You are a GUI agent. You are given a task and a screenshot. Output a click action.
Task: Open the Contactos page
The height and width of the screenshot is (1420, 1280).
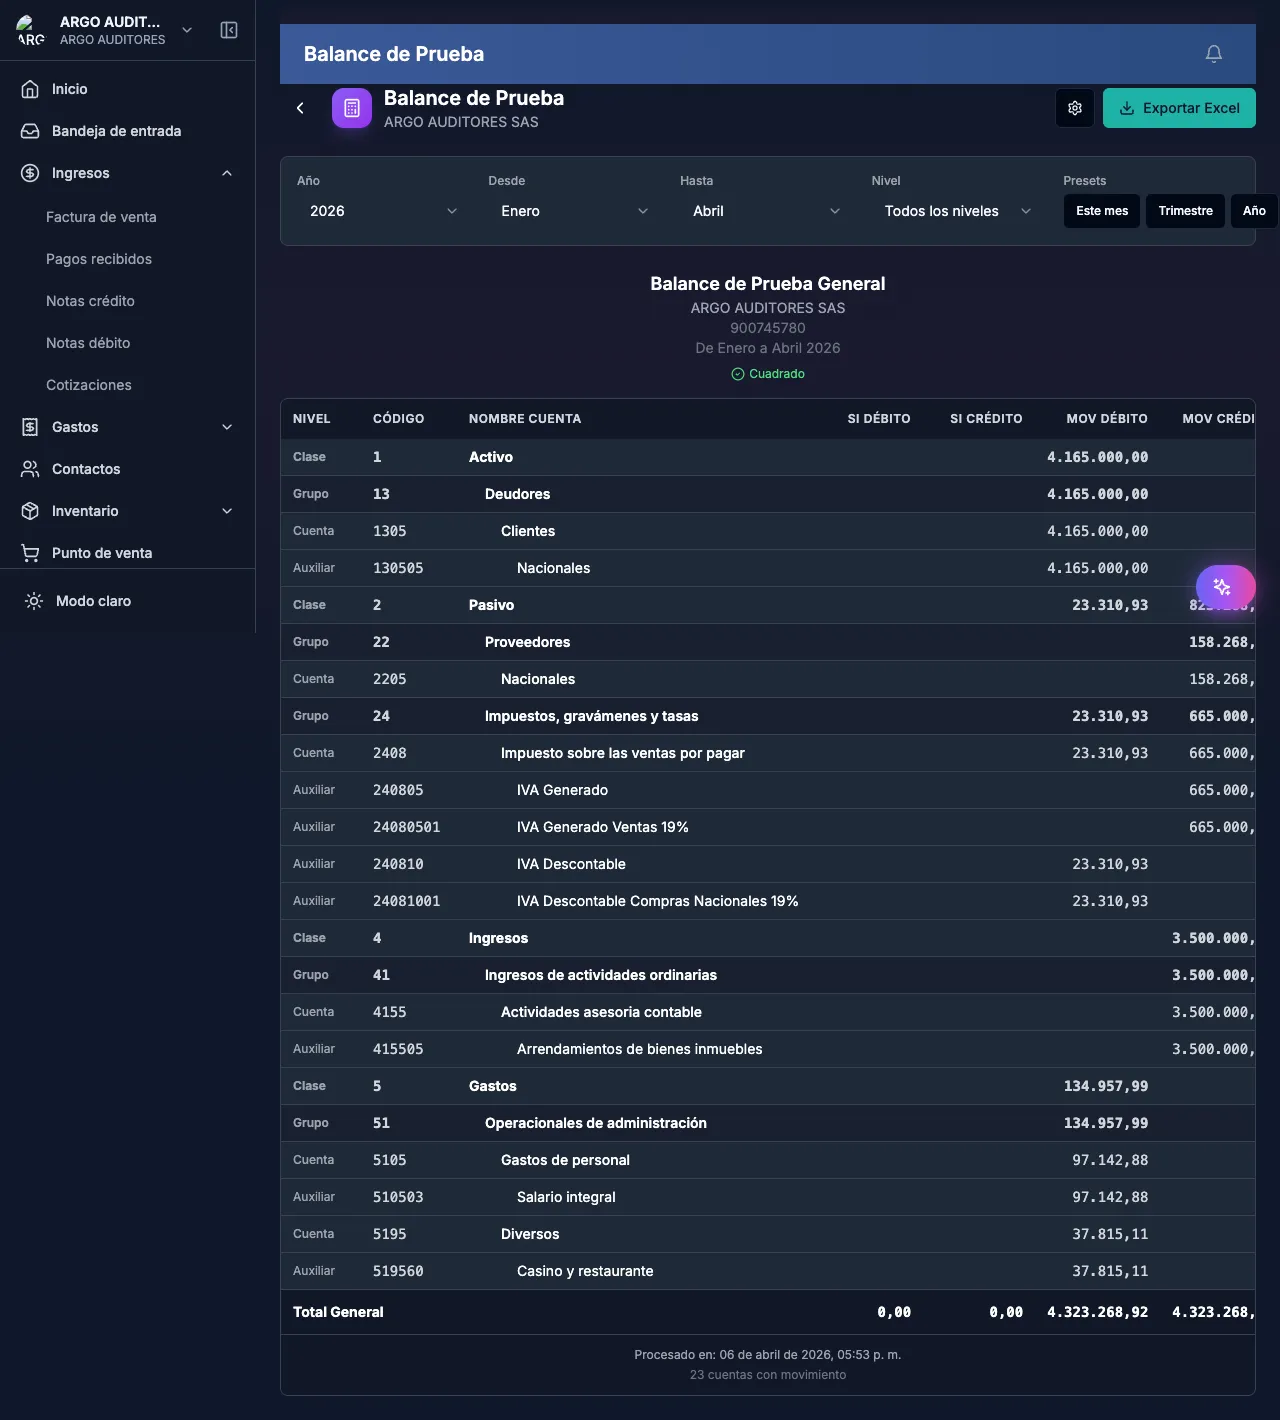pyautogui.click(x=86, y=469)
